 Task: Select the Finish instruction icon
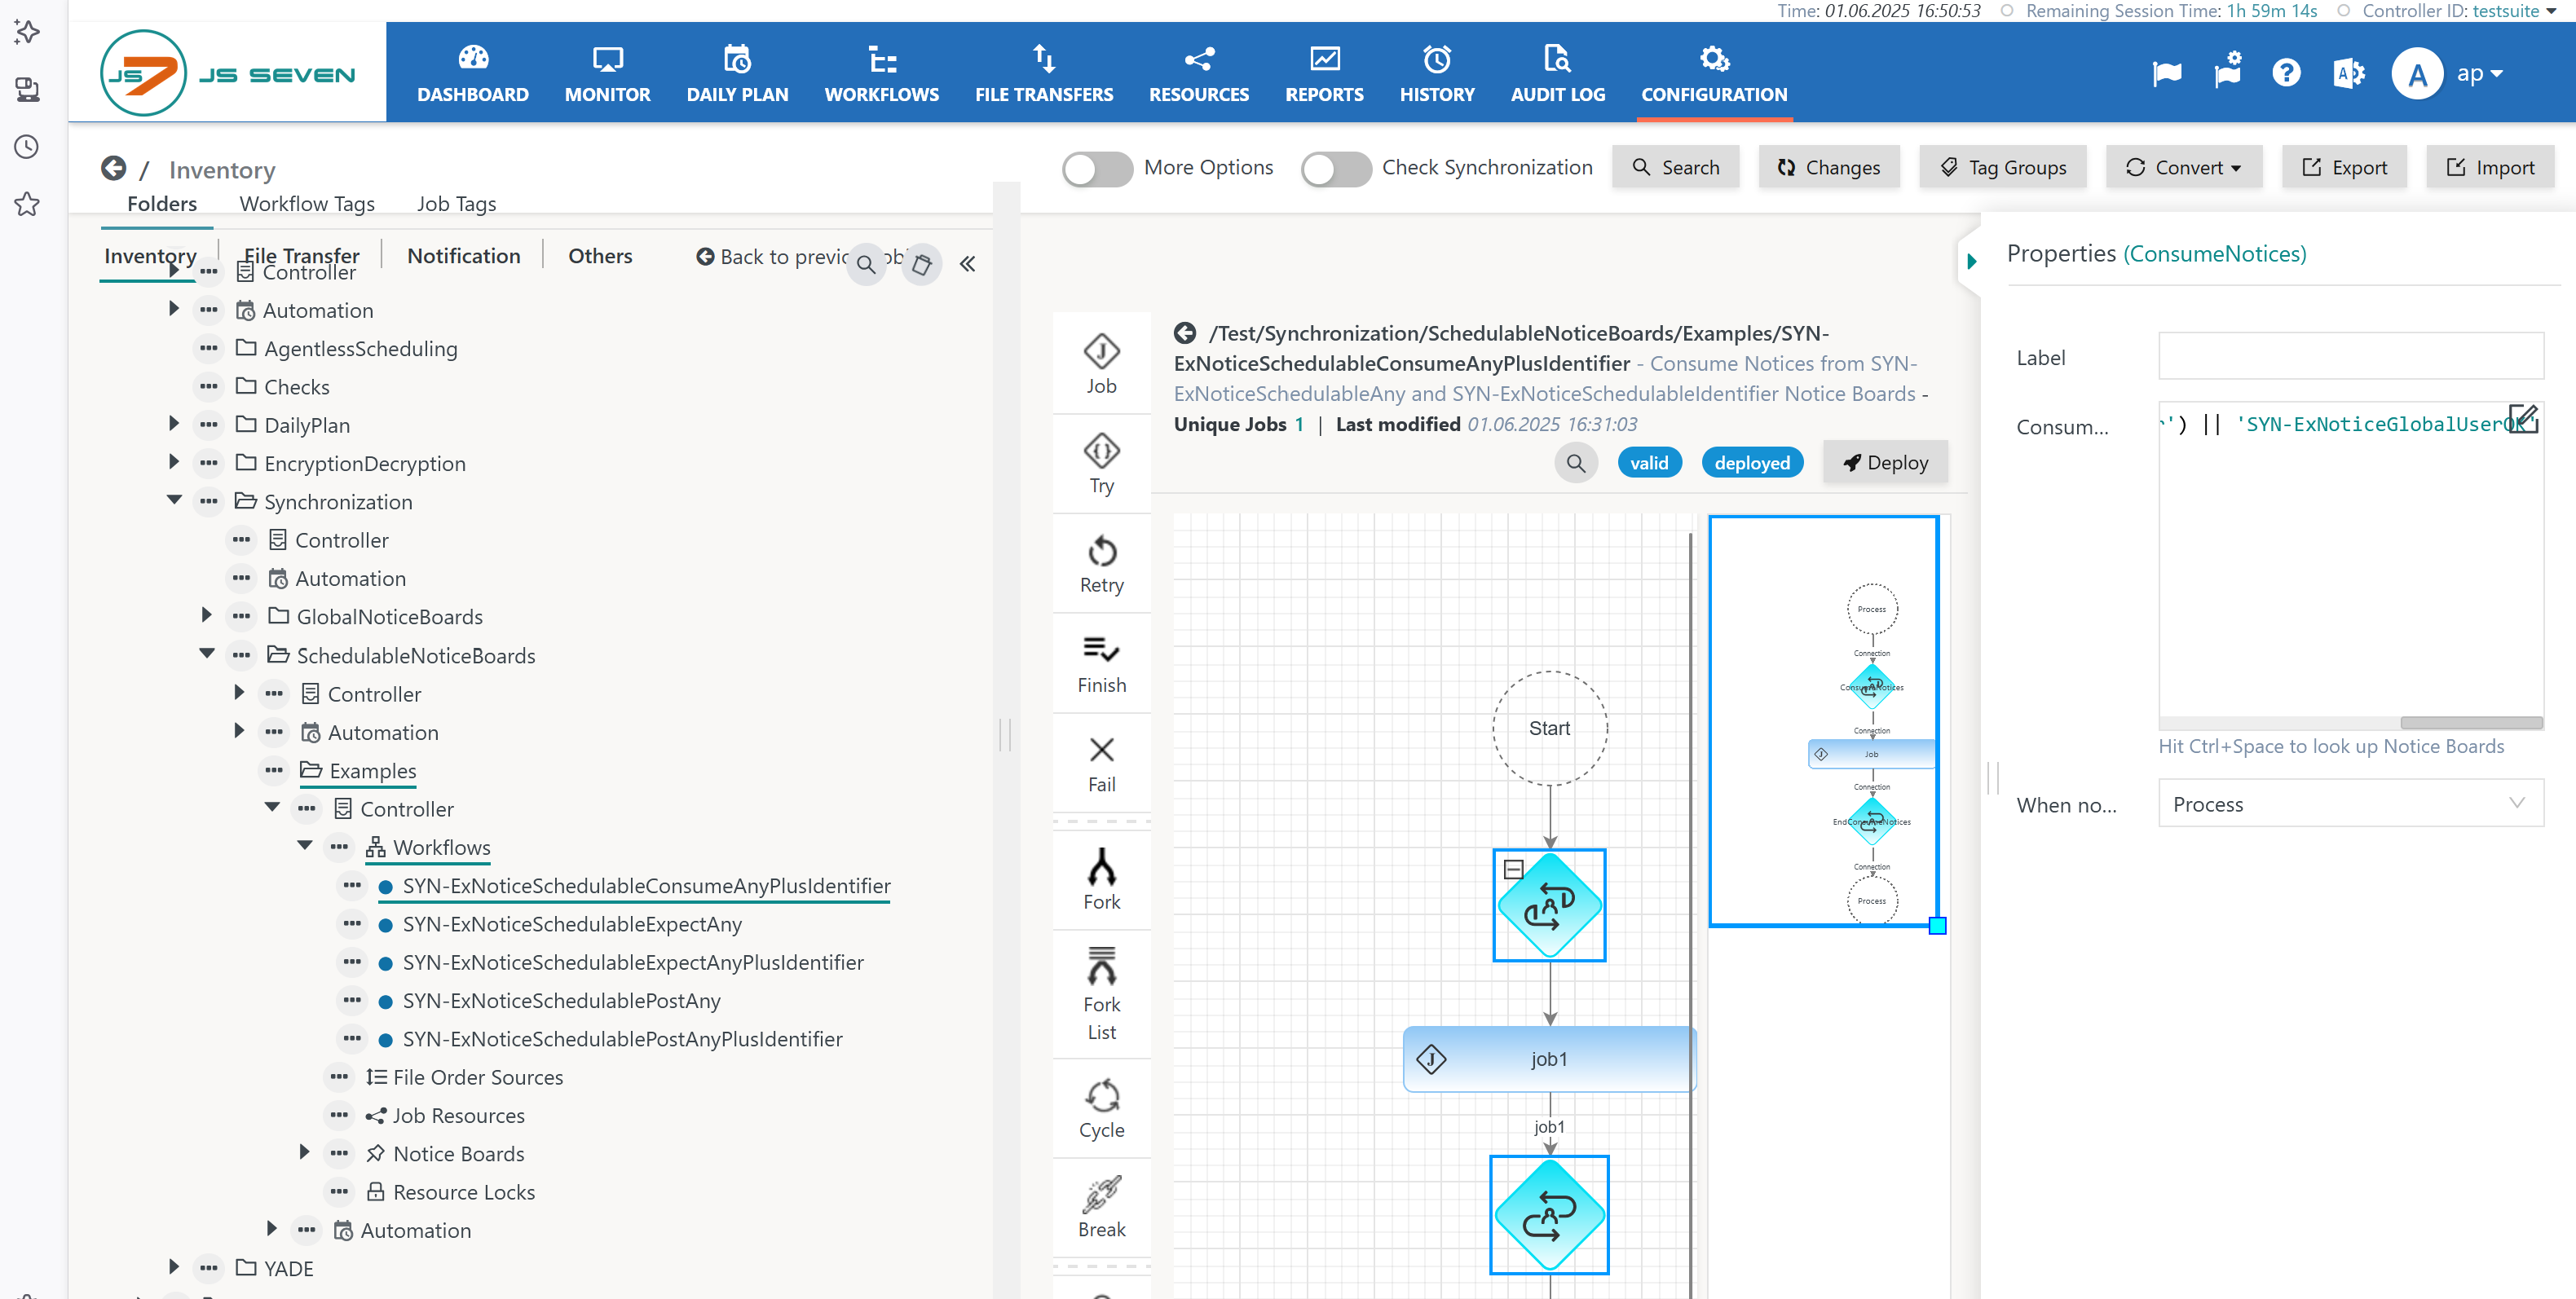point(1101,650)
